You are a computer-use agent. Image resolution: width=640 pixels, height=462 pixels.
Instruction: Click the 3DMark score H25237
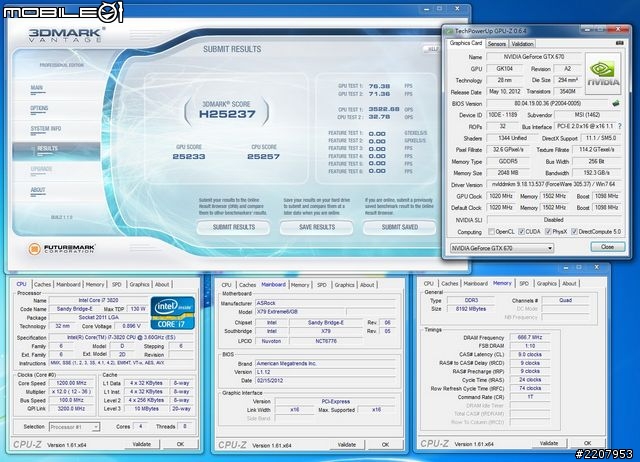click(227, 114)
